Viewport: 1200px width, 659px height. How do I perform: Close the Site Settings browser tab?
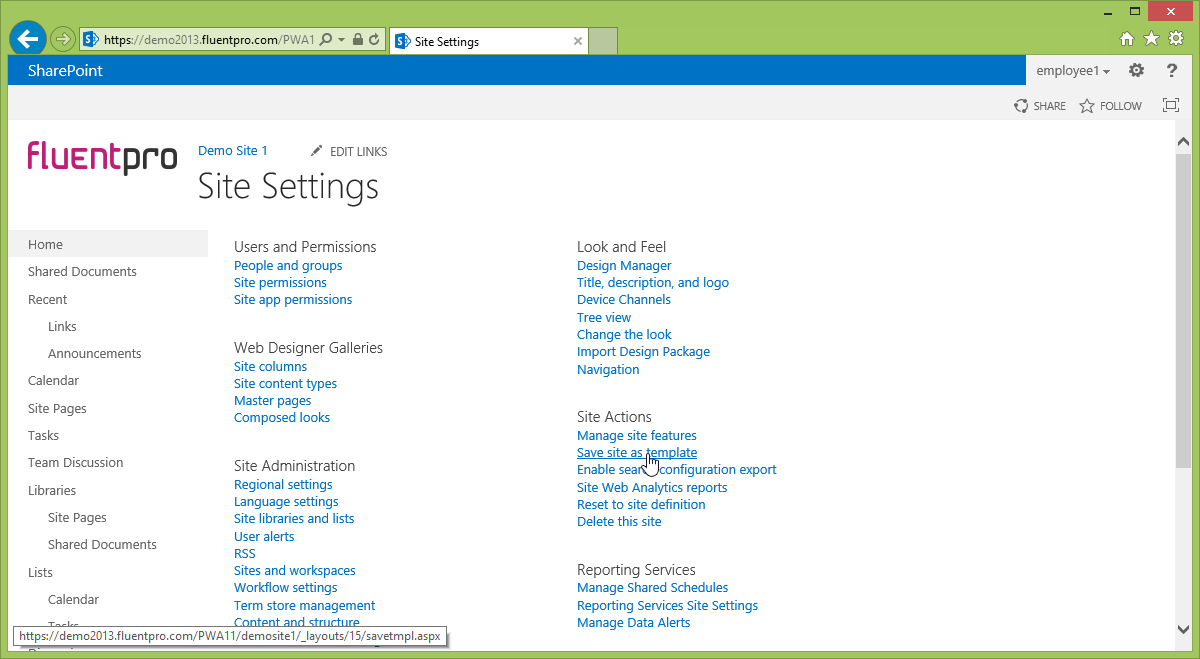click(578, 41)
